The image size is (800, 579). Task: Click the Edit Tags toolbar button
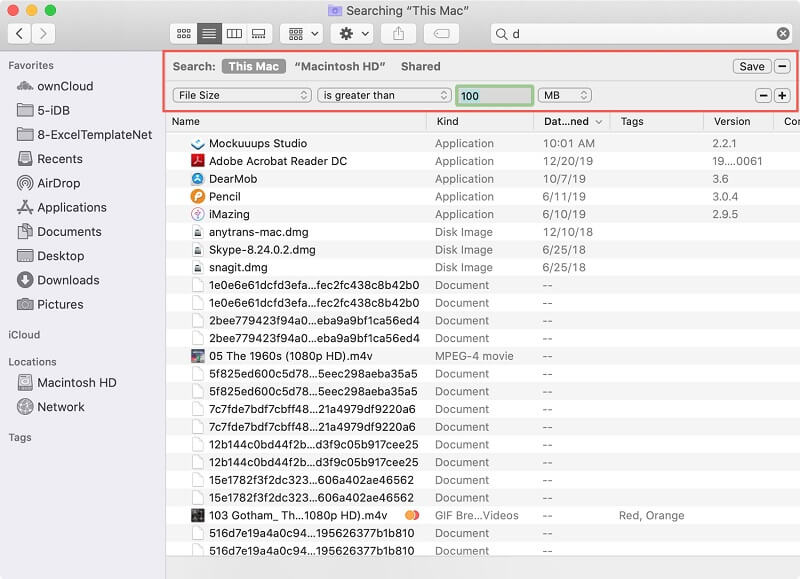441,34
